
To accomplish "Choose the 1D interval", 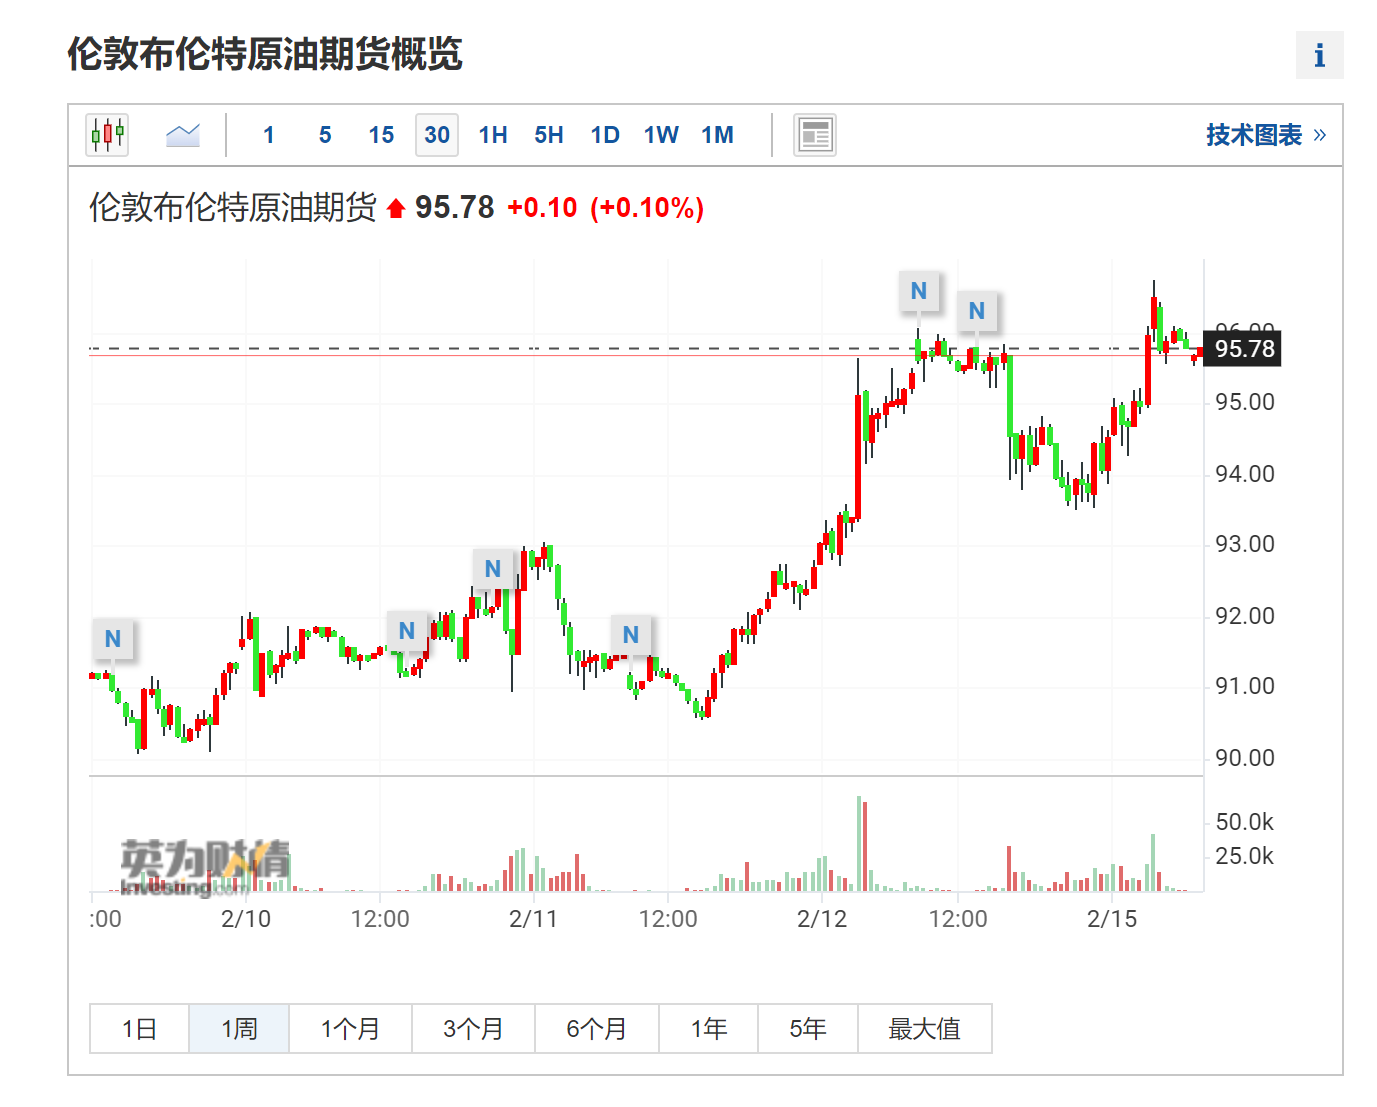I will click(x=605, y=135).
